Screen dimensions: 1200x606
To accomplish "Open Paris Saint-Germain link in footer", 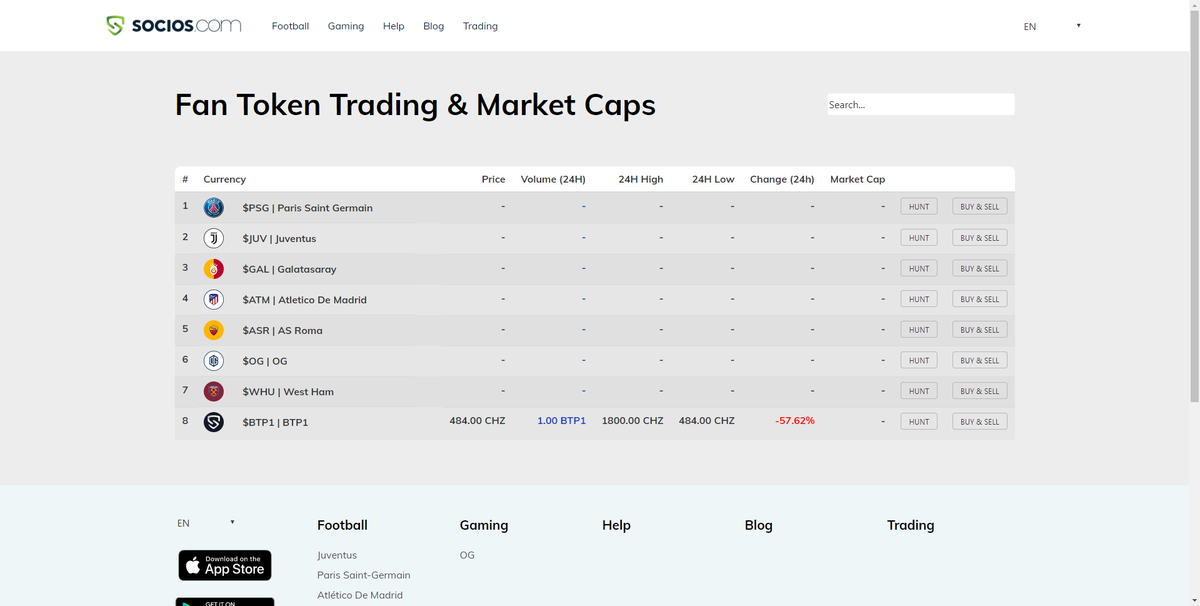I will point(364,575).
